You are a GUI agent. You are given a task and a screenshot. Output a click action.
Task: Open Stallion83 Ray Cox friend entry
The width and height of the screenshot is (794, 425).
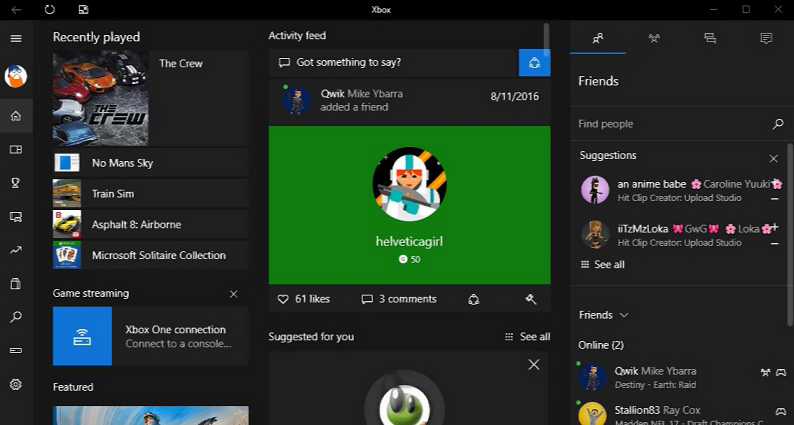(x=681, y=413)
